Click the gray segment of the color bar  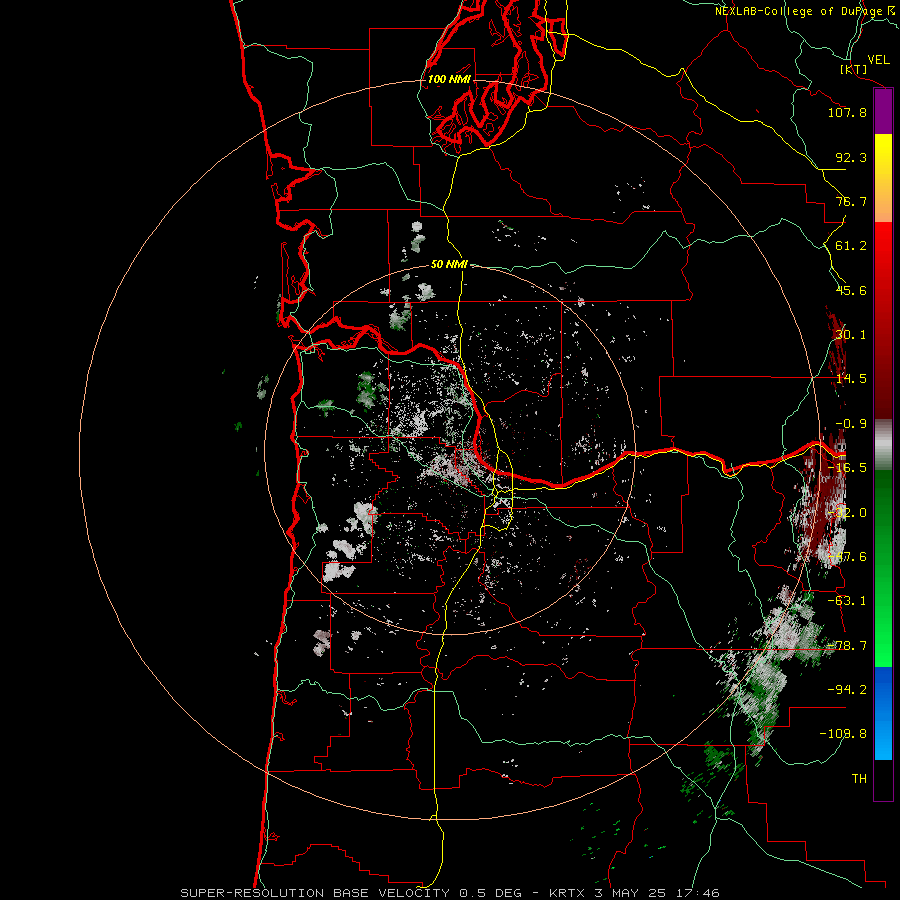click(883, 445)
